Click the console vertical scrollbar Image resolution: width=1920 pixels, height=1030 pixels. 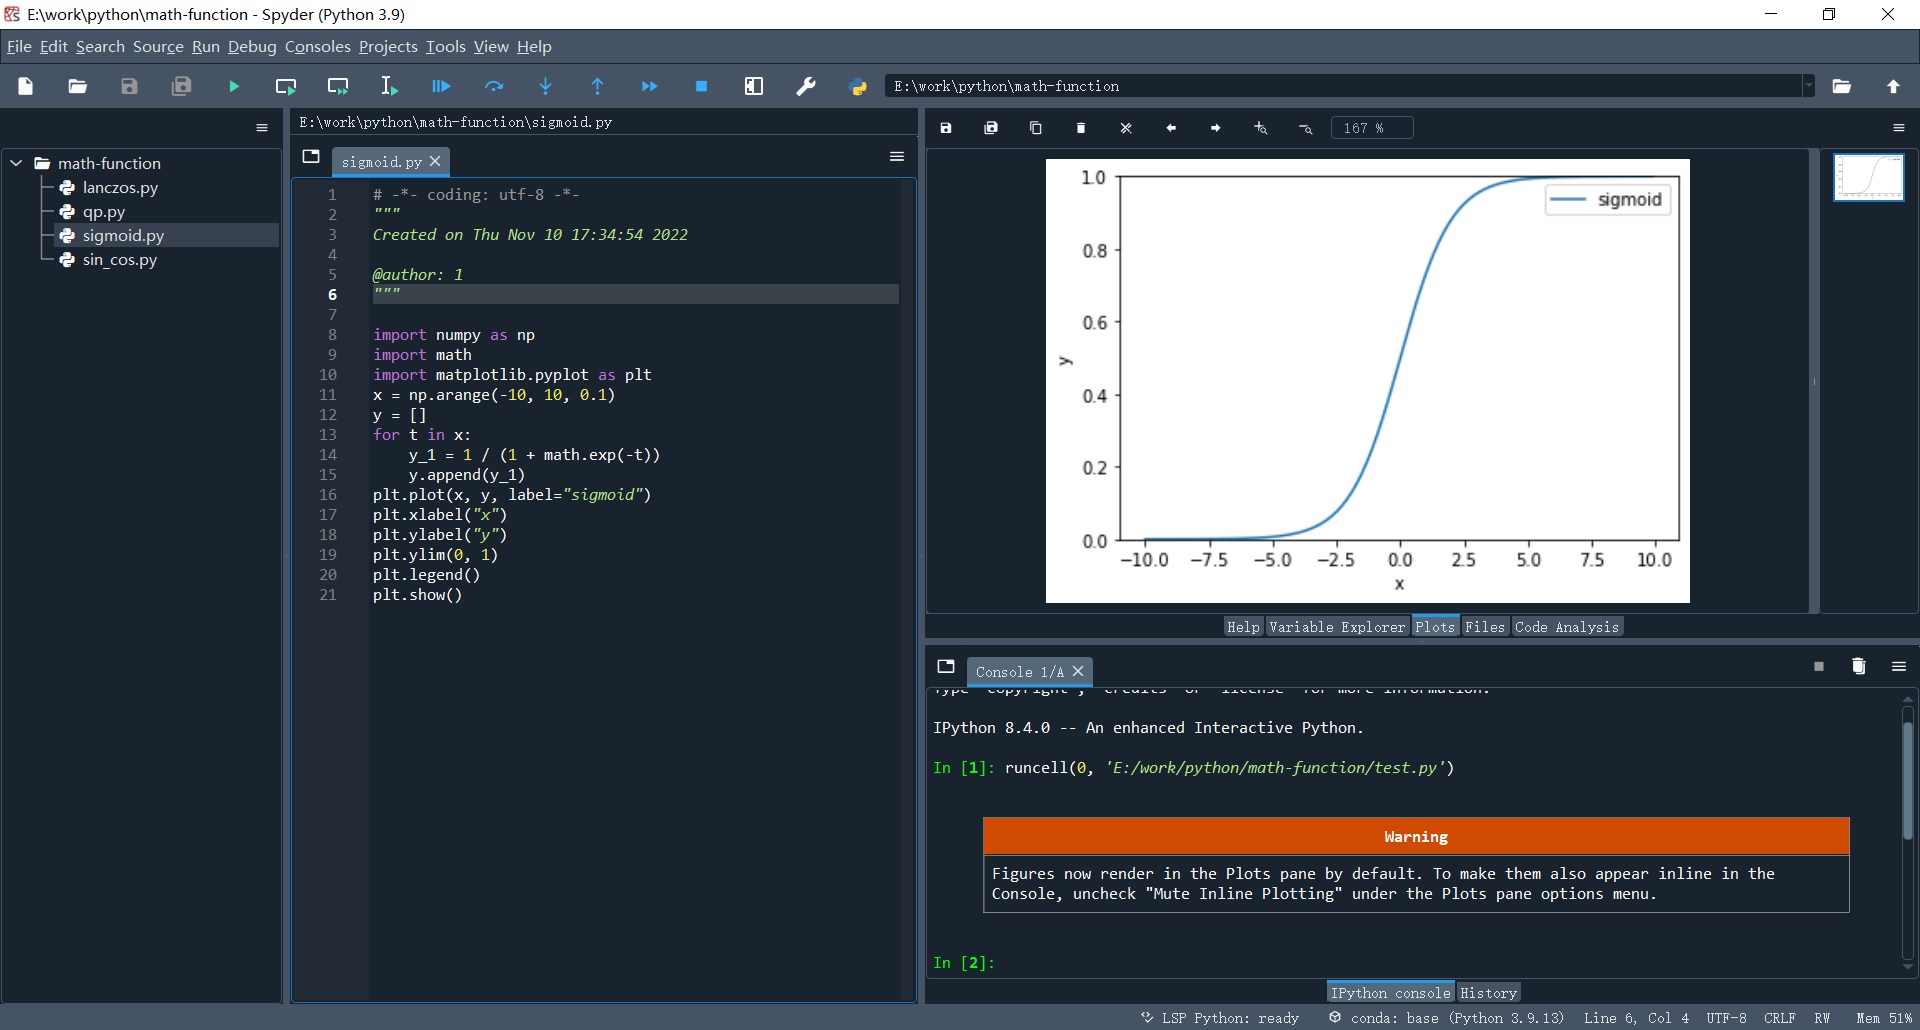(x=1907, y=780)
